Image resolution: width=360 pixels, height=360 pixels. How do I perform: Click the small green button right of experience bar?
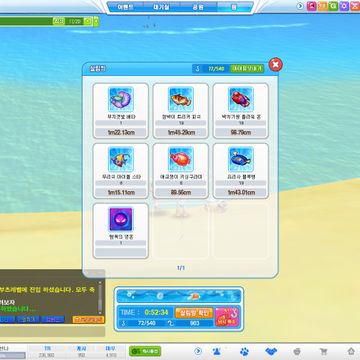click(96, 22)
